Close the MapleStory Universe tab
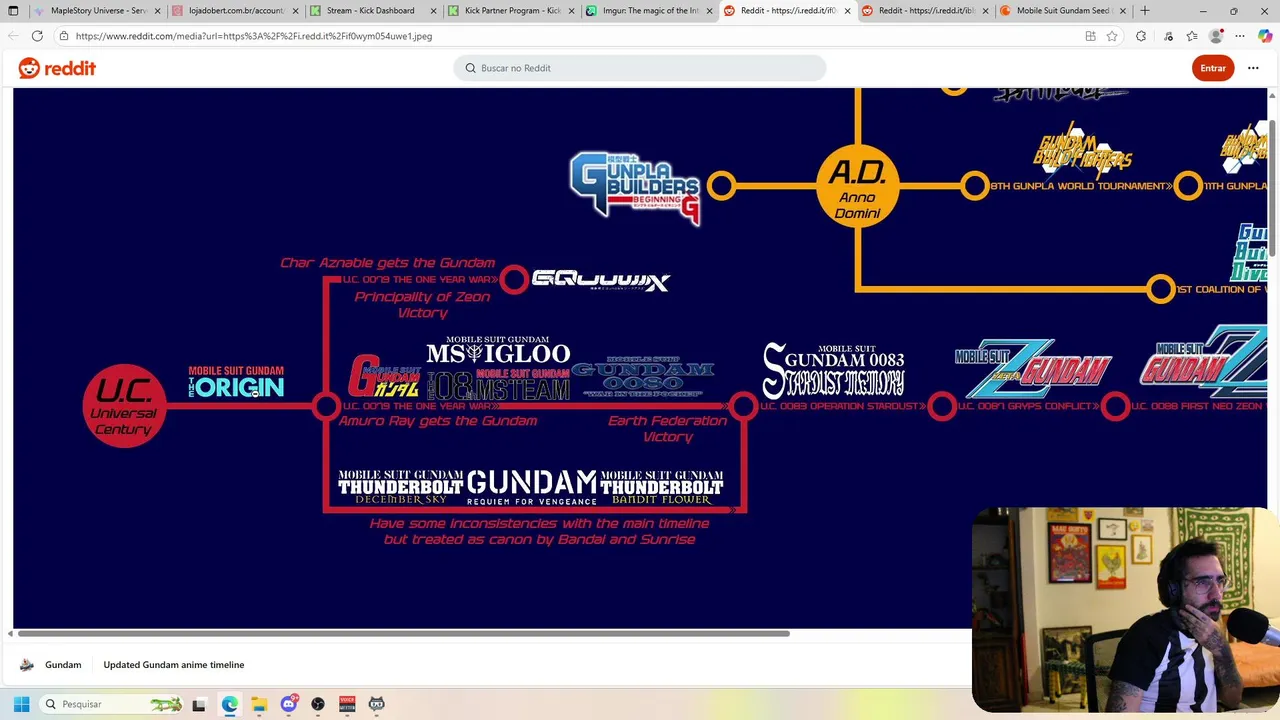The image size is (1280, 720). tap(157, 11)
